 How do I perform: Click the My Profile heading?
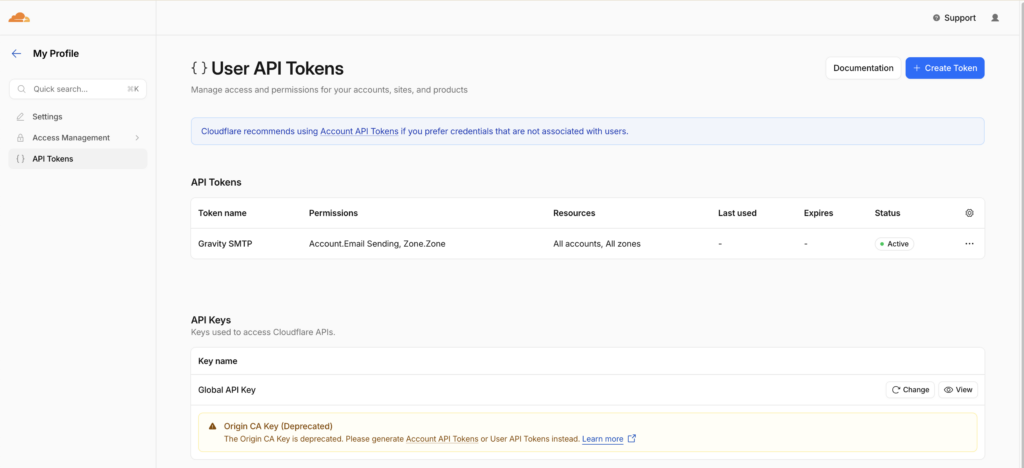[x=56, y=54]
